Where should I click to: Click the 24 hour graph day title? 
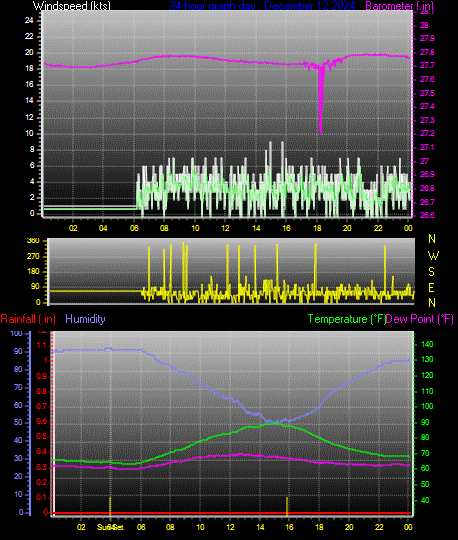pyautogui.click(x=262, y=6)
